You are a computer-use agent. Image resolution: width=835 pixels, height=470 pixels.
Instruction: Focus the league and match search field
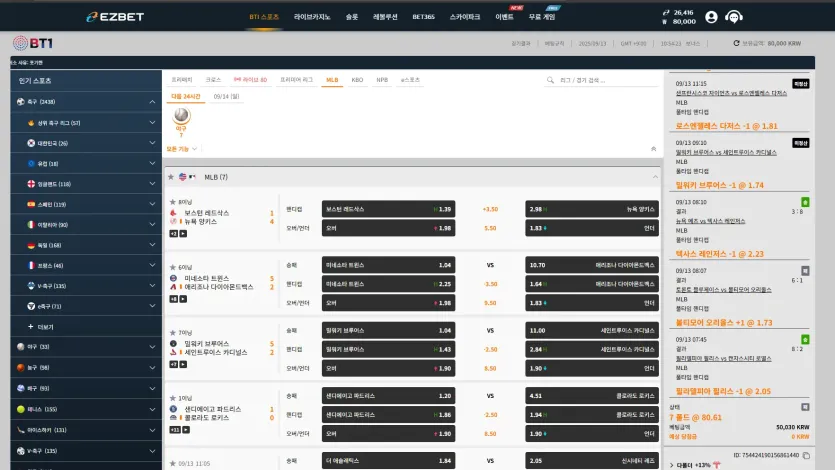(x=602, y=80)
